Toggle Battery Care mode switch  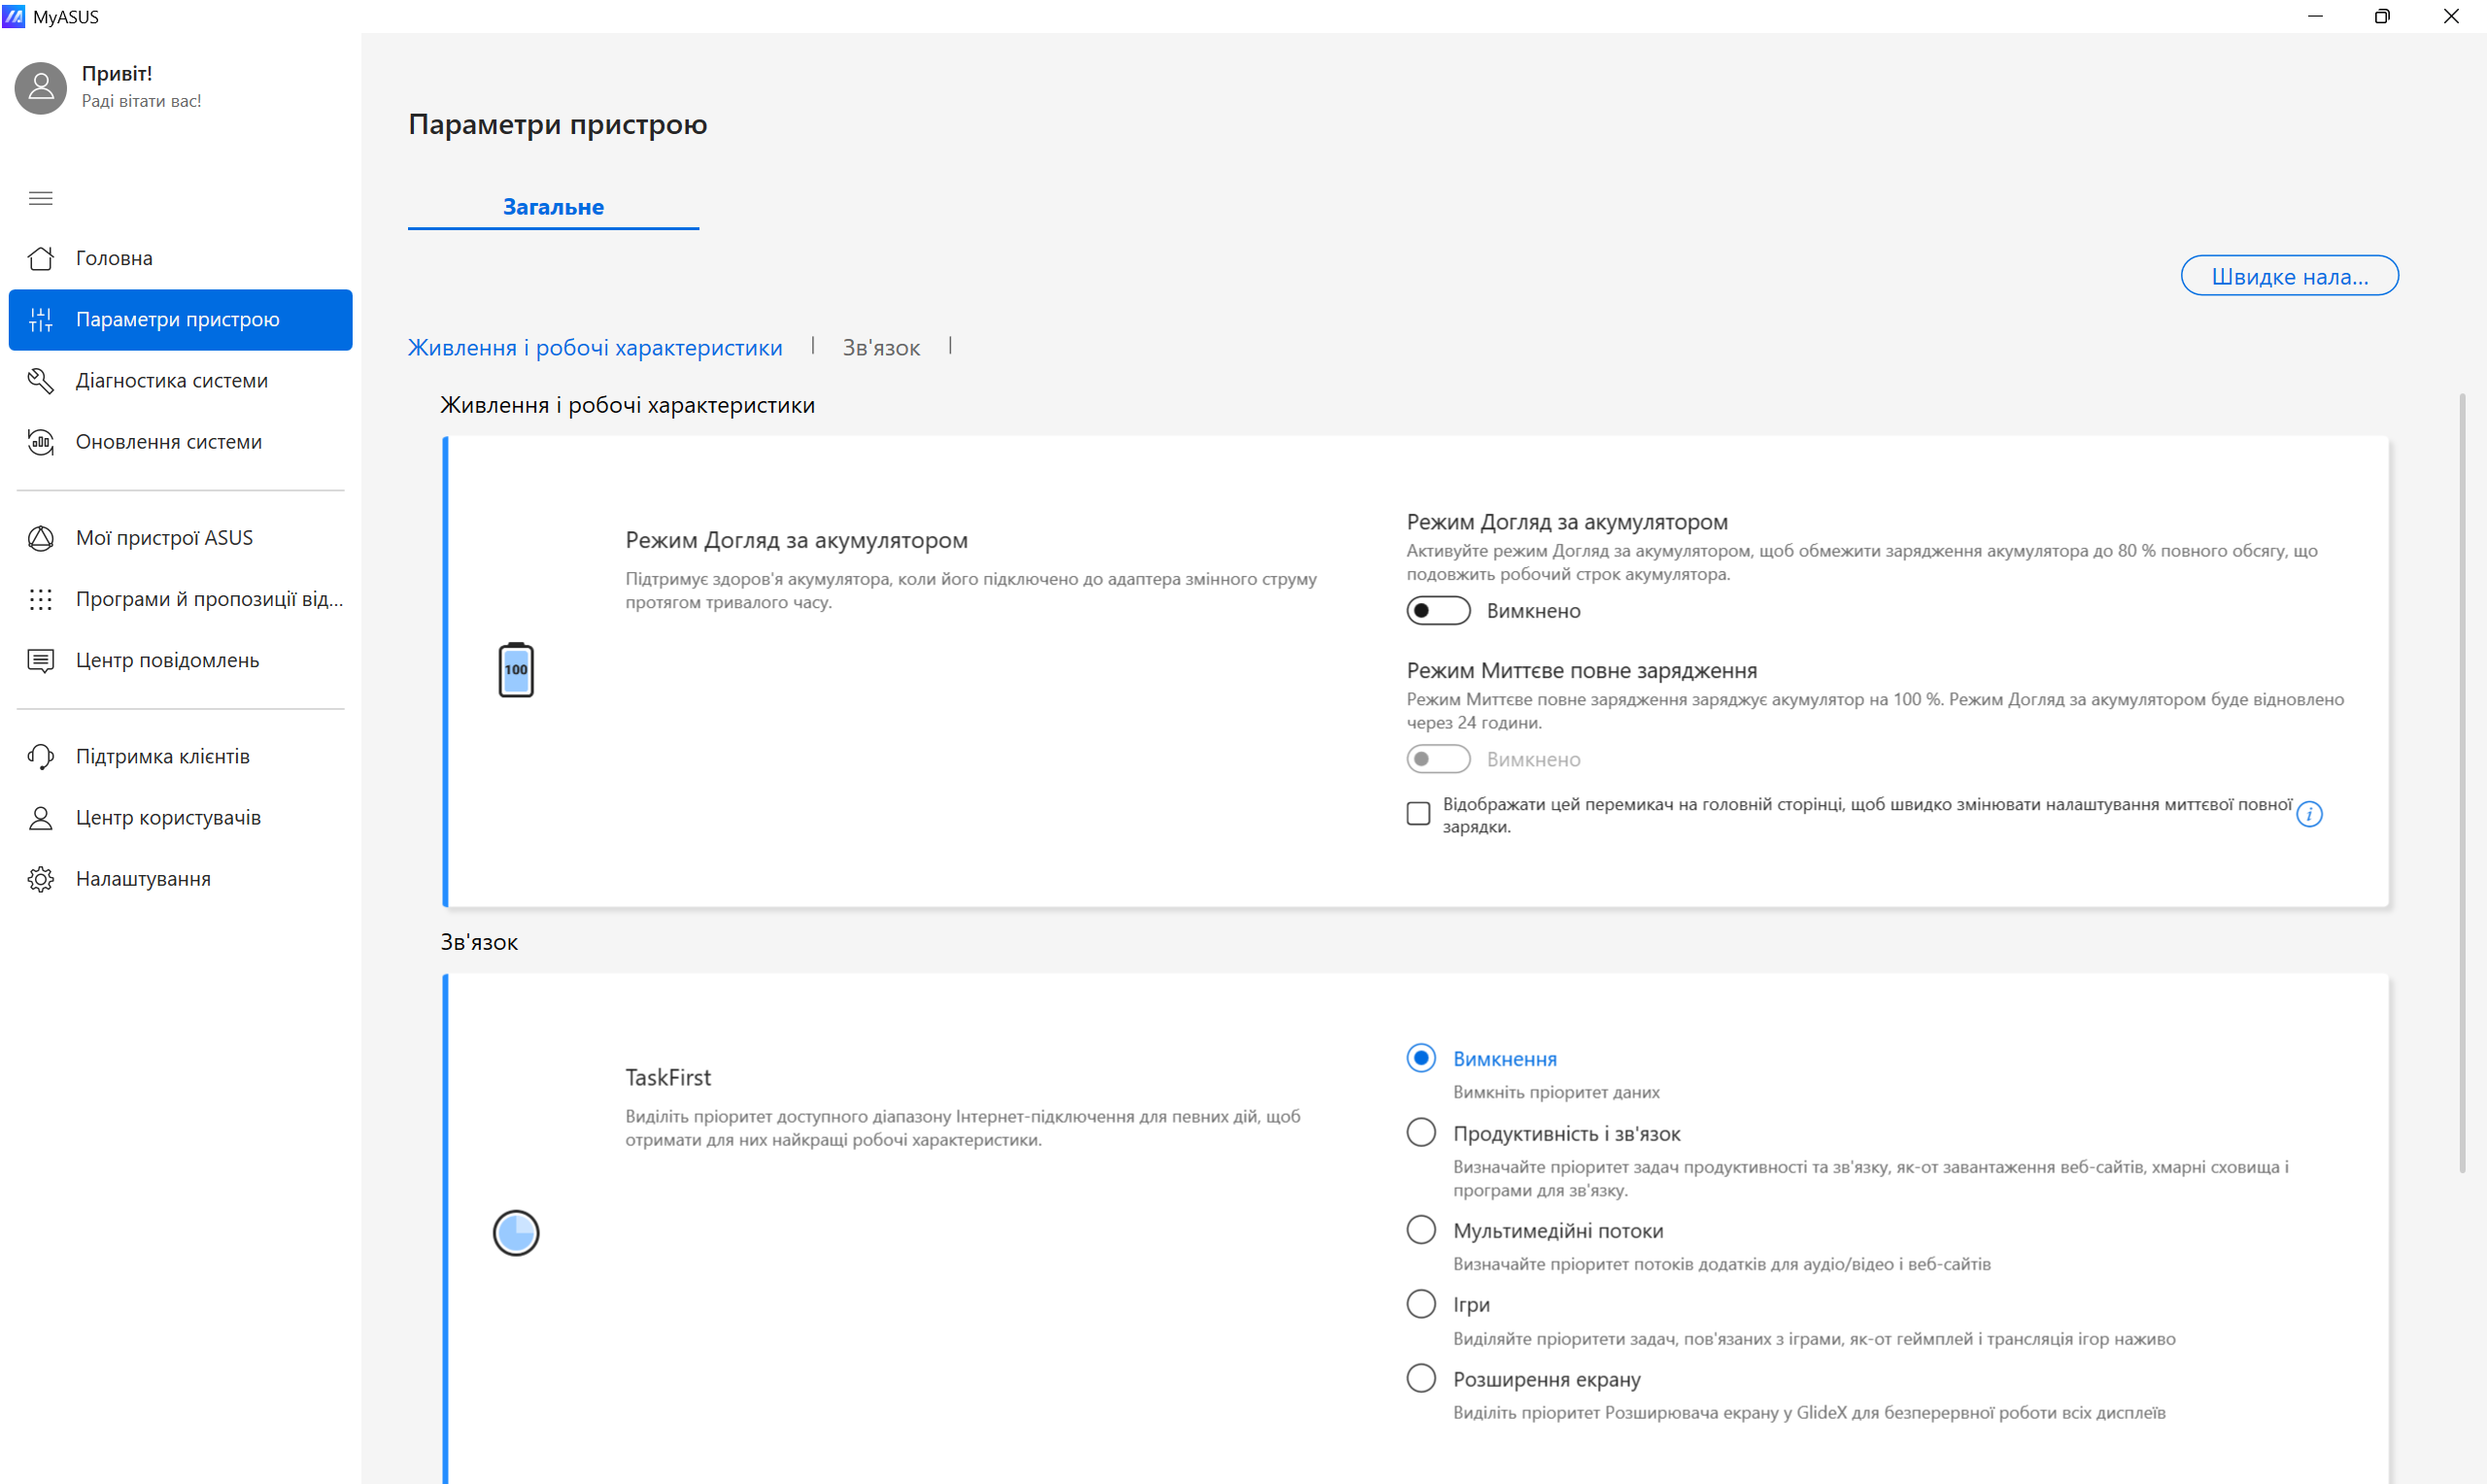[x=1438, y=611]
